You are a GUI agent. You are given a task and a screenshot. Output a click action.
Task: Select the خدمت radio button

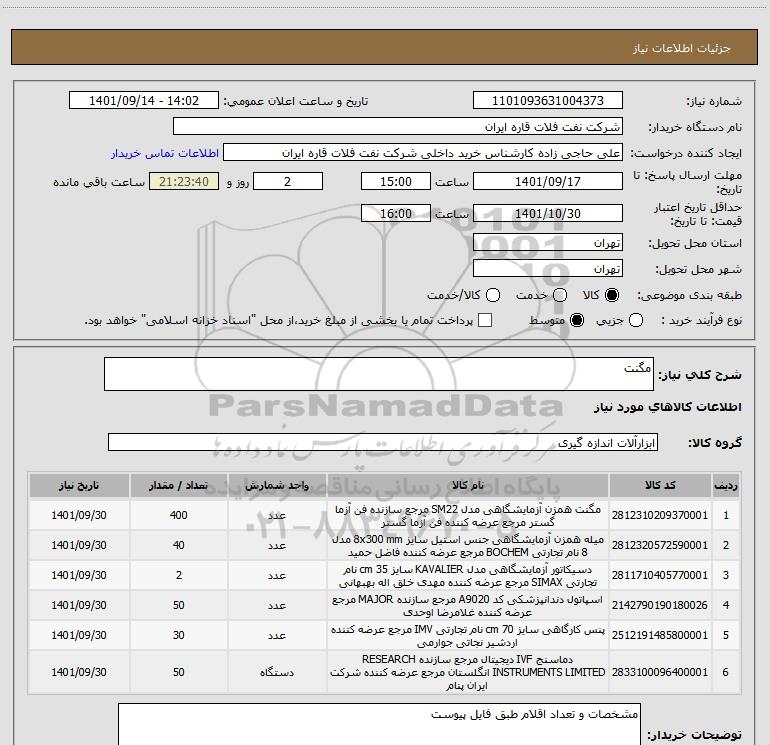tap(560, 295)
